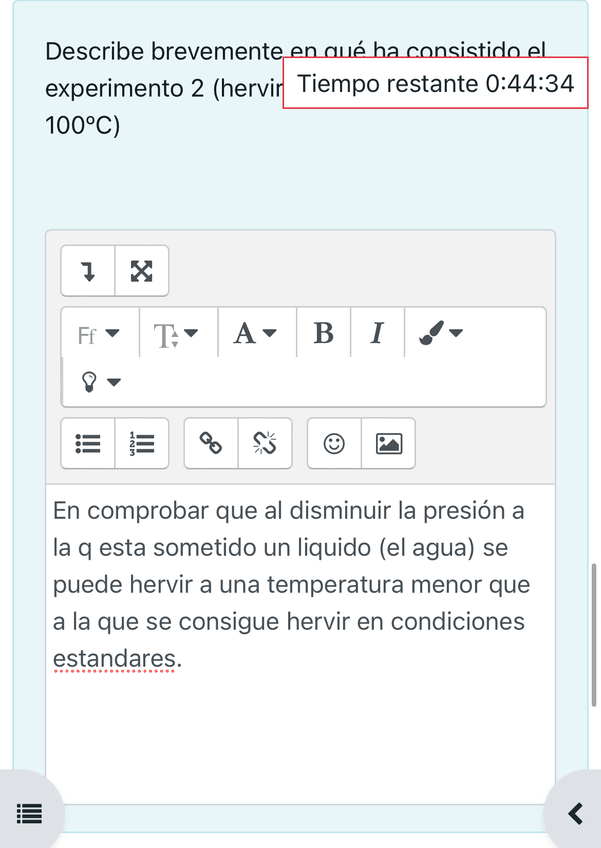601x848 pixels.
Task: Open the background color paintbrush menu
Action: point(441,334)
